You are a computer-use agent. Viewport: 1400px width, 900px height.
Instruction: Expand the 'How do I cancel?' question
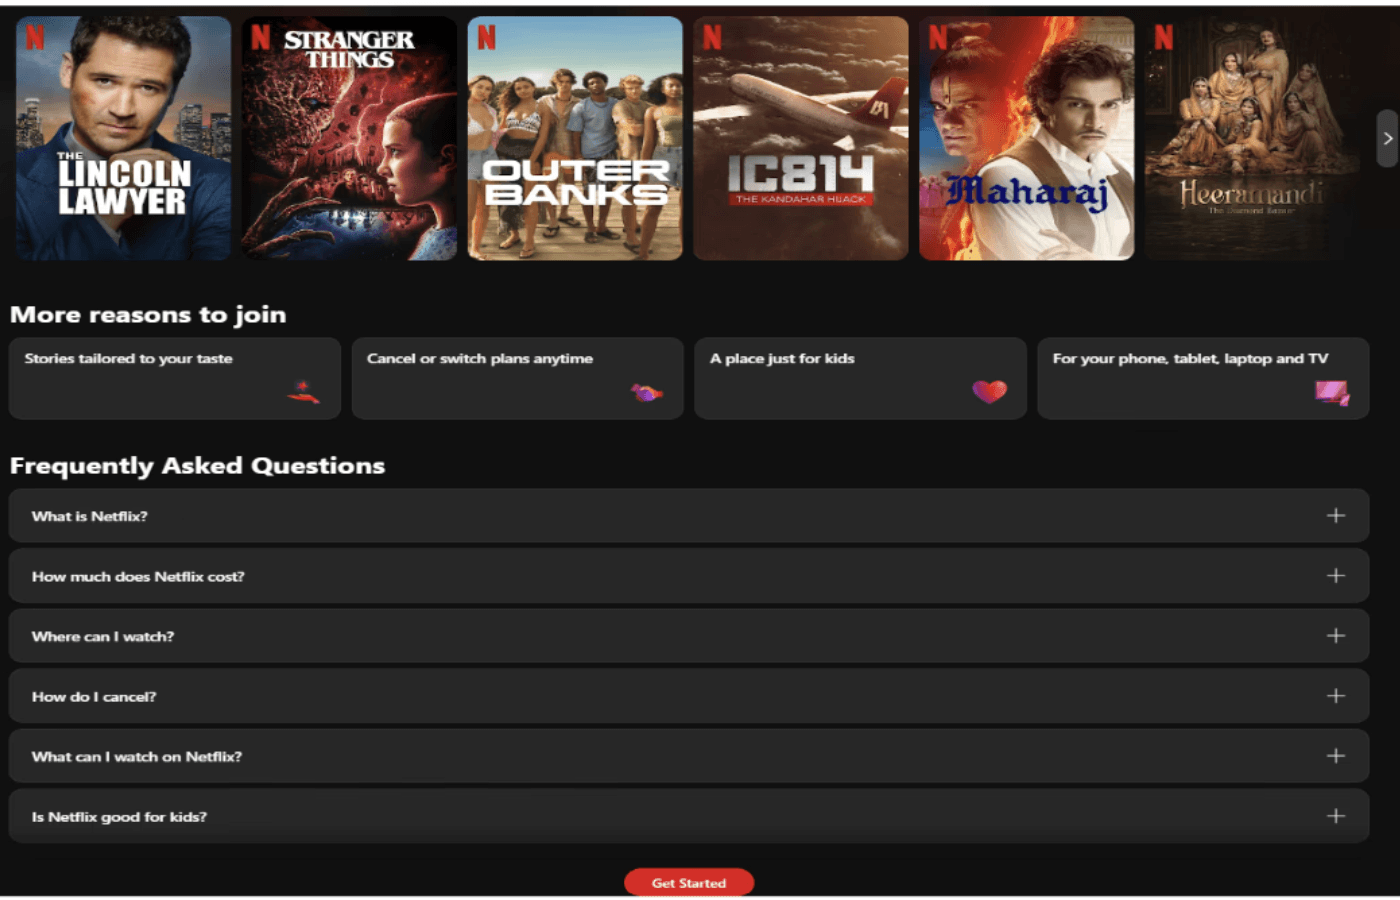tap(689, 696)
